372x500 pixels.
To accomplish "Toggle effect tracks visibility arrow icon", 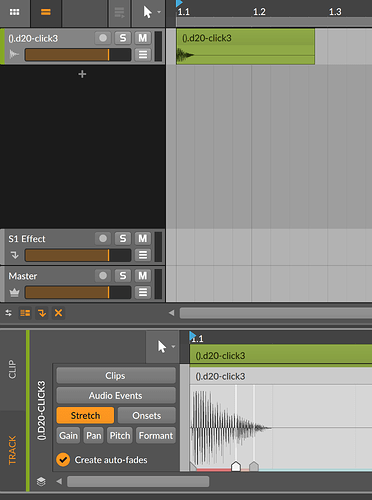I will click(42, 313).
